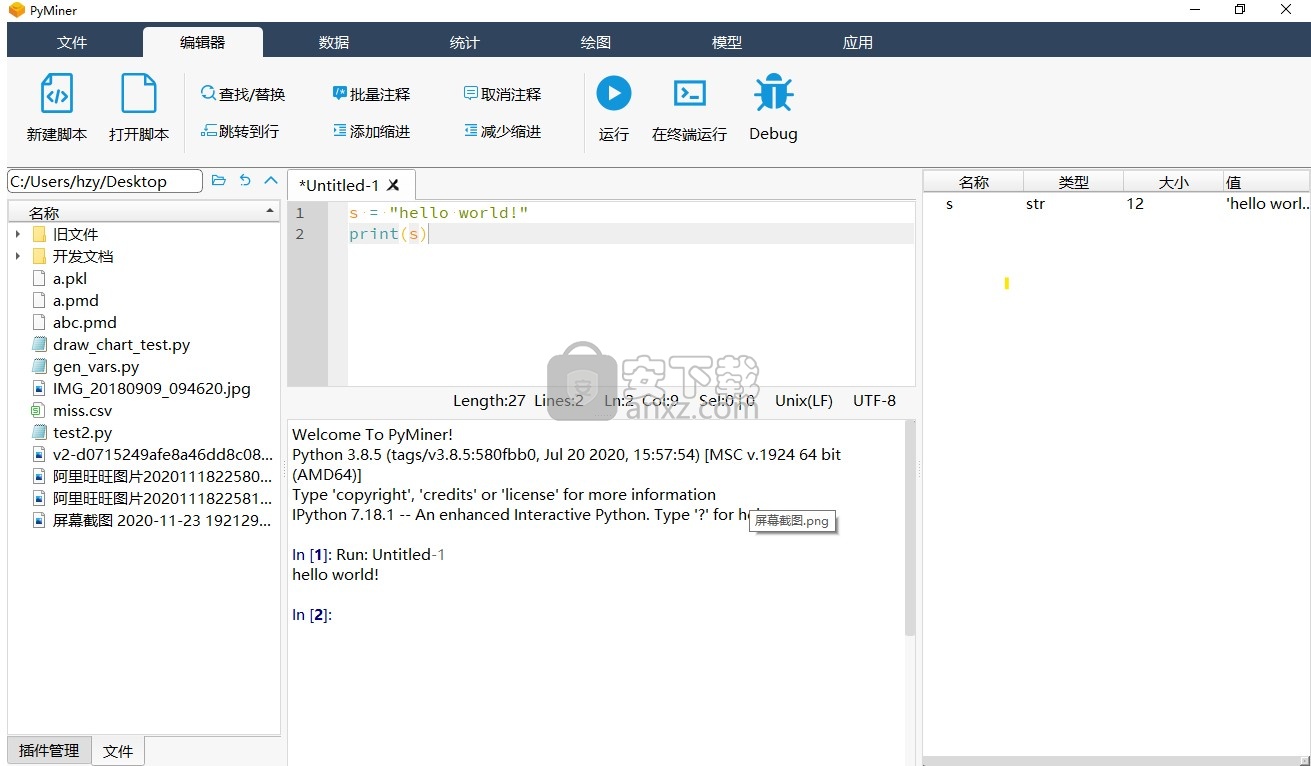This screenshot has width=1311, height=766.
Task: Select miss.csv in file list
Action: [x=83, y=410]
